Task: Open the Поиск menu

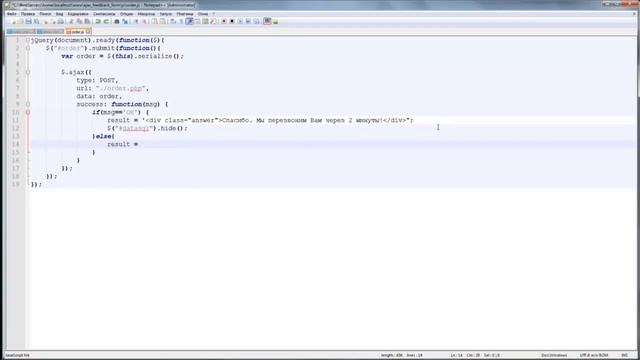Action: pos(45,14)
